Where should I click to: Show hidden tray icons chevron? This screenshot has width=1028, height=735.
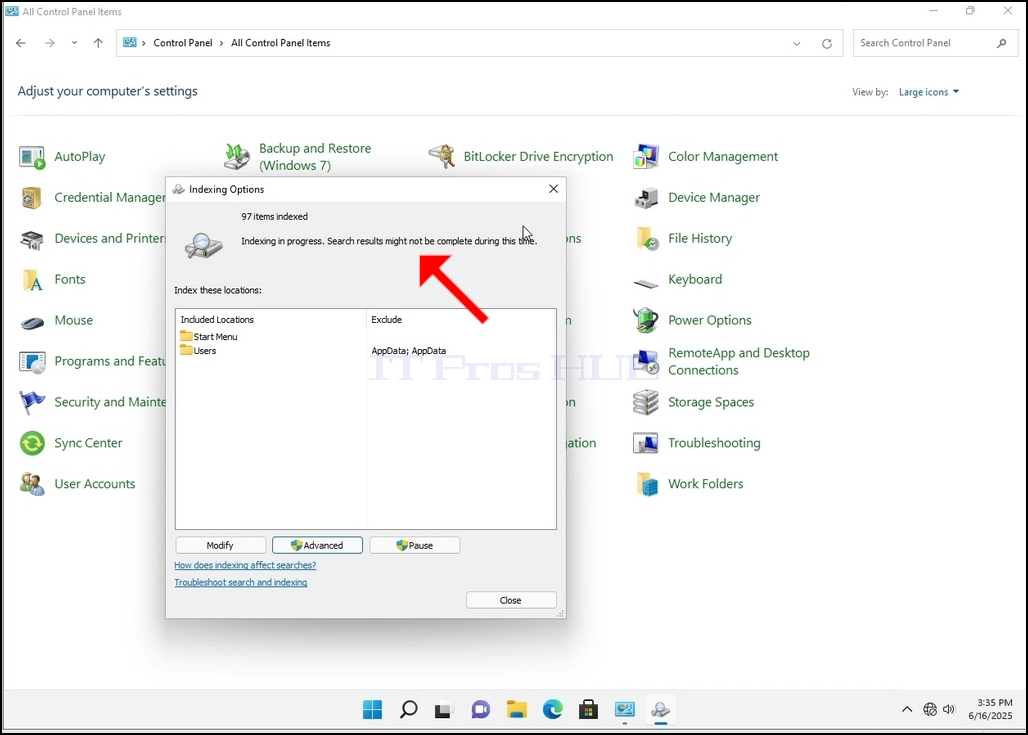click(x=907, y=709)
